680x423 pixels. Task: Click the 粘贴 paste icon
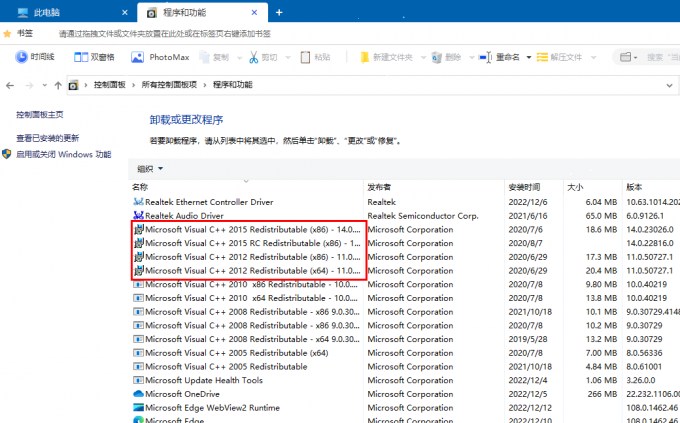(x=305, y=57)
